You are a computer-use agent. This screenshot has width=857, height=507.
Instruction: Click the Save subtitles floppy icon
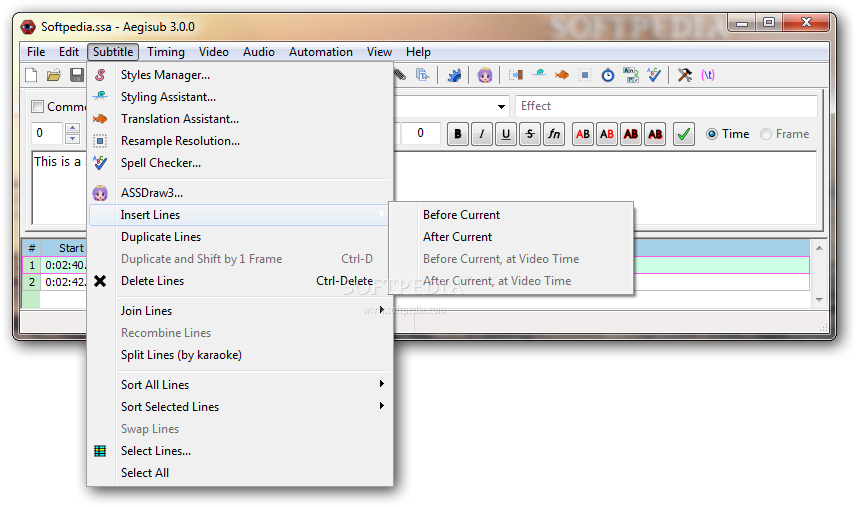pos(77,75)
